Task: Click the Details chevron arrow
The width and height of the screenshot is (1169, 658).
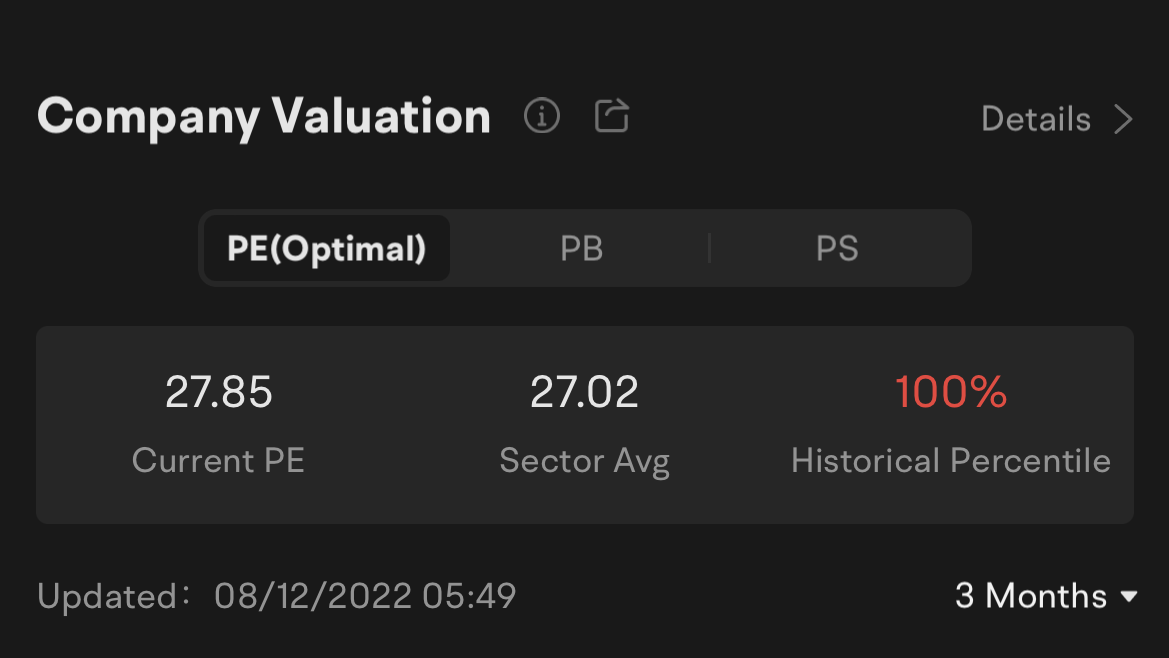Action: 1123,119
